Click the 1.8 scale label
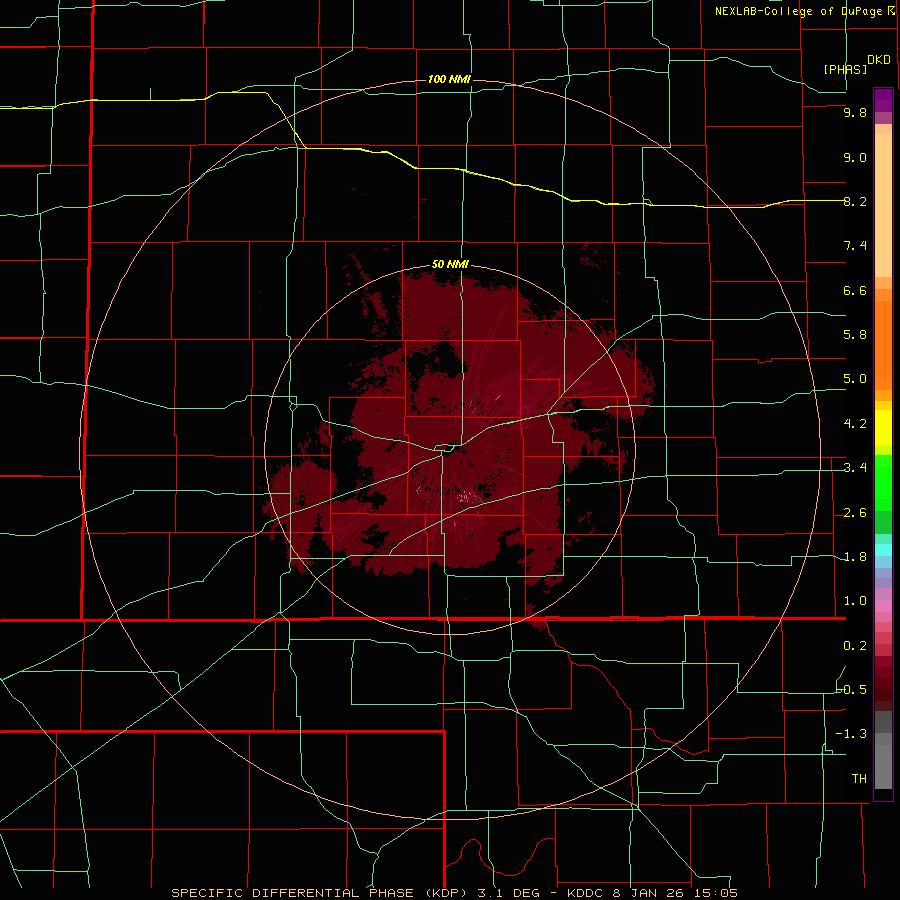 point(855,557)
